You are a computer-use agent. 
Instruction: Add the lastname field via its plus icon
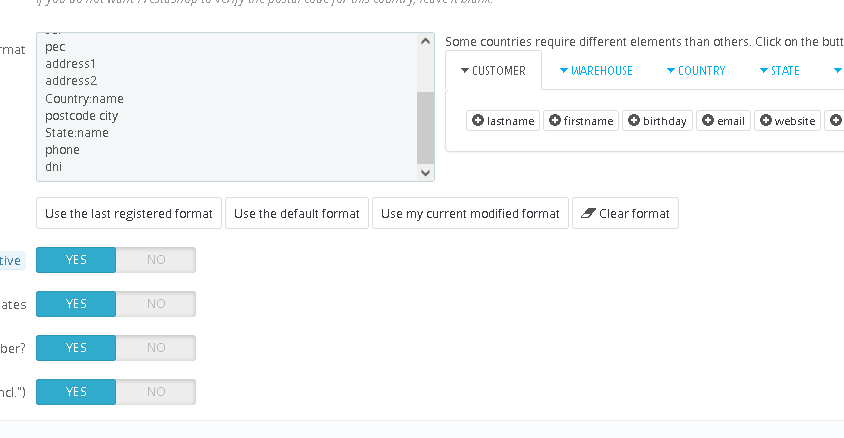click(477, 120)
